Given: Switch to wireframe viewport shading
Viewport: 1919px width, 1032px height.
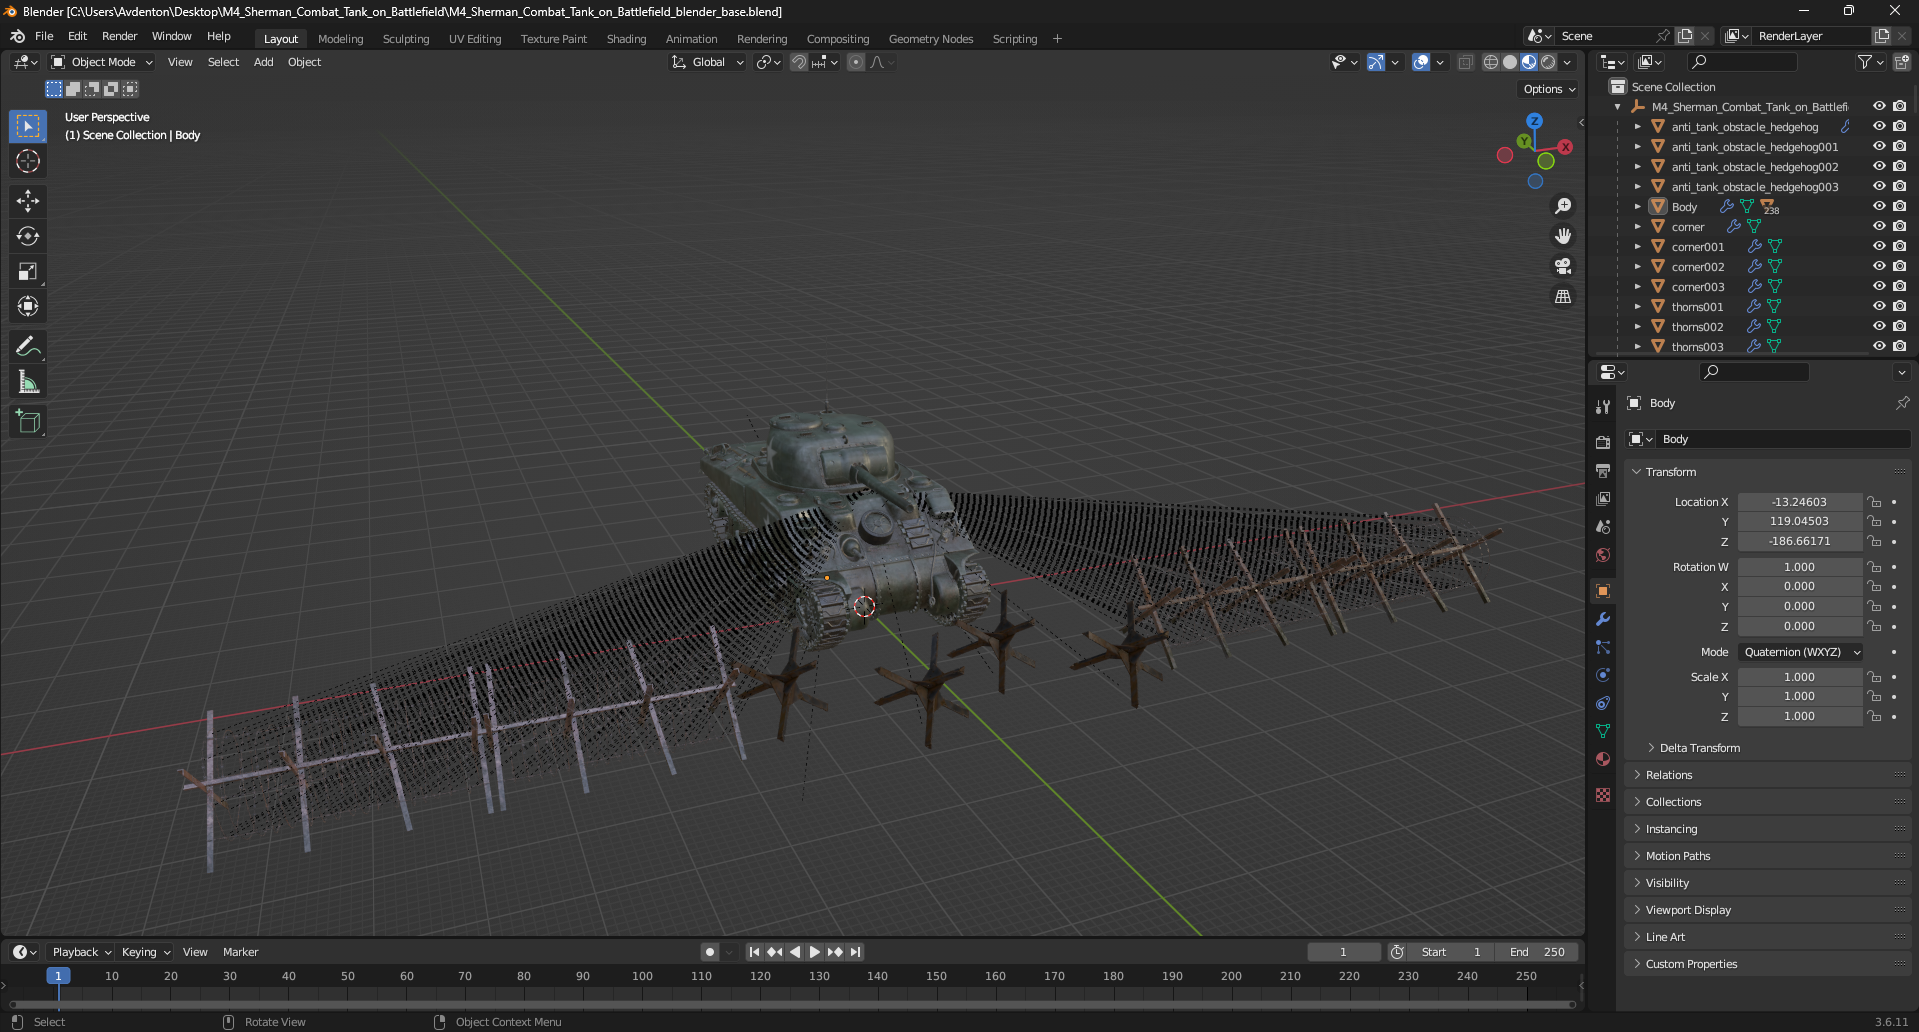Looking at the screenshot, I should 1491,62.
